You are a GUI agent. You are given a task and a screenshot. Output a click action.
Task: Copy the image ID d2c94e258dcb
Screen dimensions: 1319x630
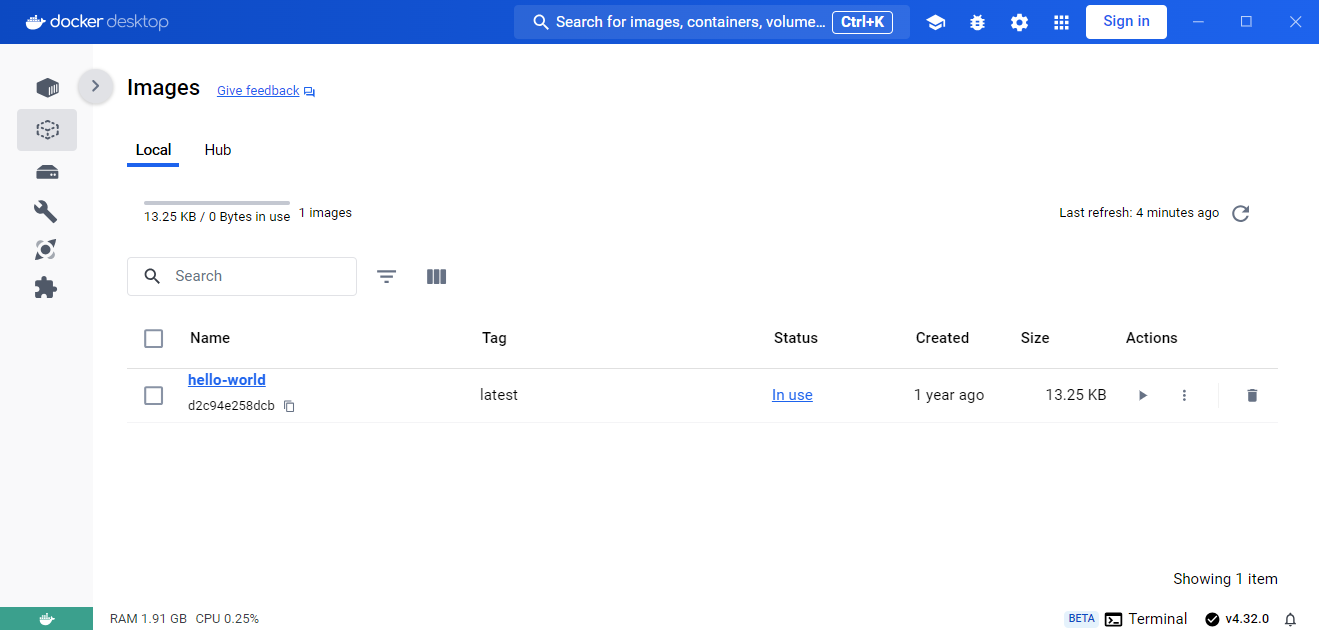tap(289, 407)
